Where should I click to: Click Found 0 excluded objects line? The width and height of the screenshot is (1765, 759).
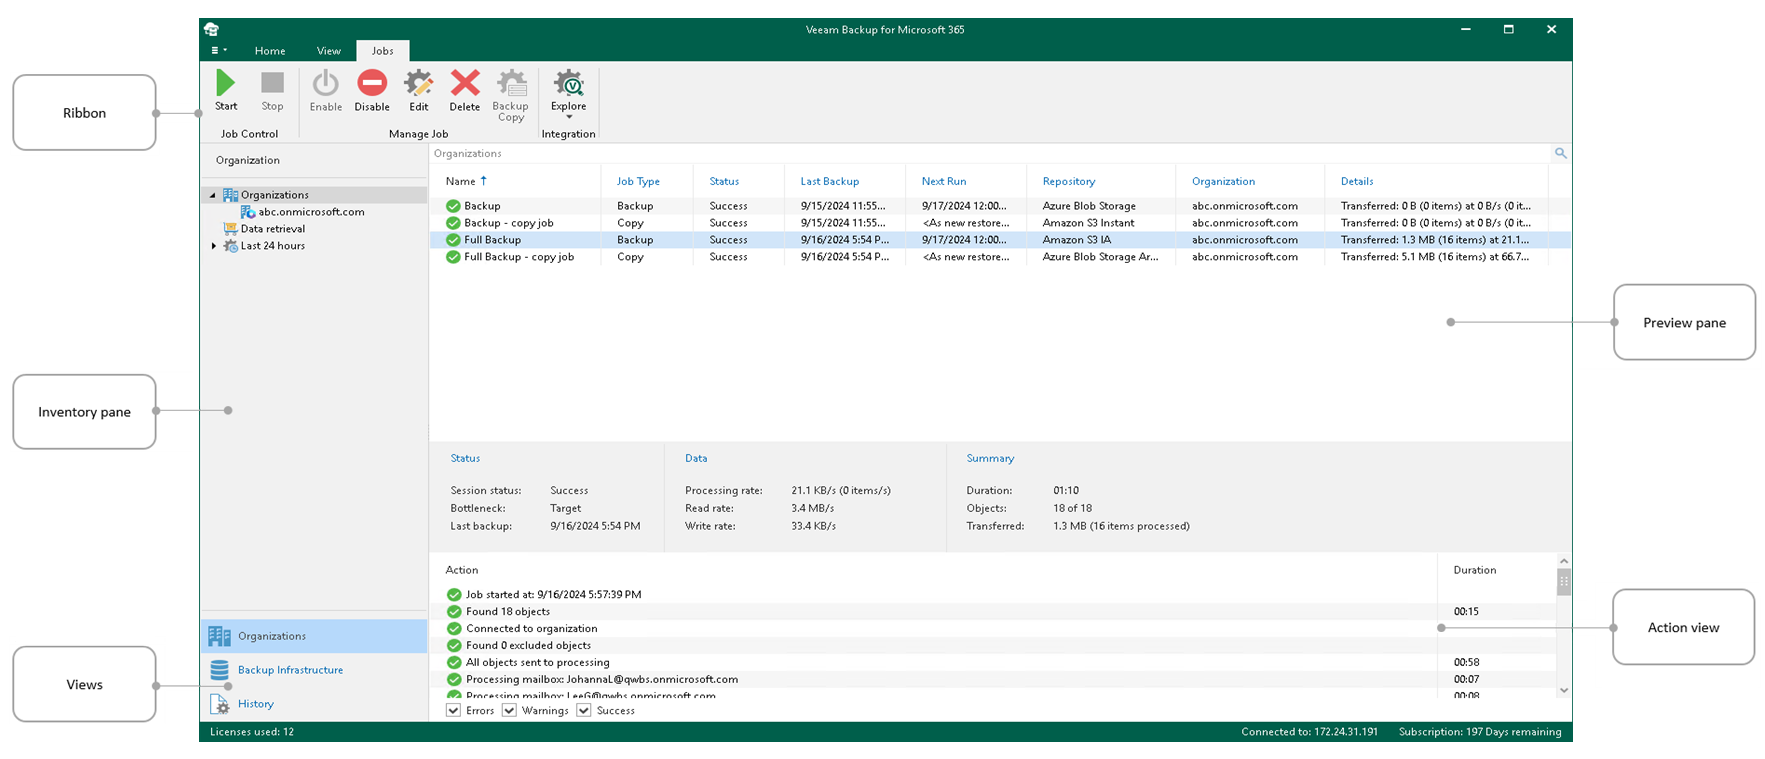[x=528, y=646]
